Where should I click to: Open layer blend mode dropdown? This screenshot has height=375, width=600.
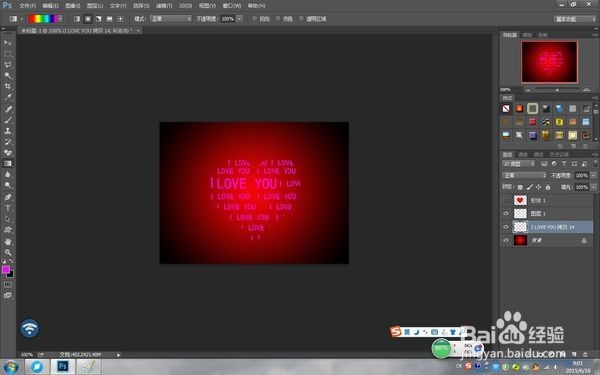point(524,175)
